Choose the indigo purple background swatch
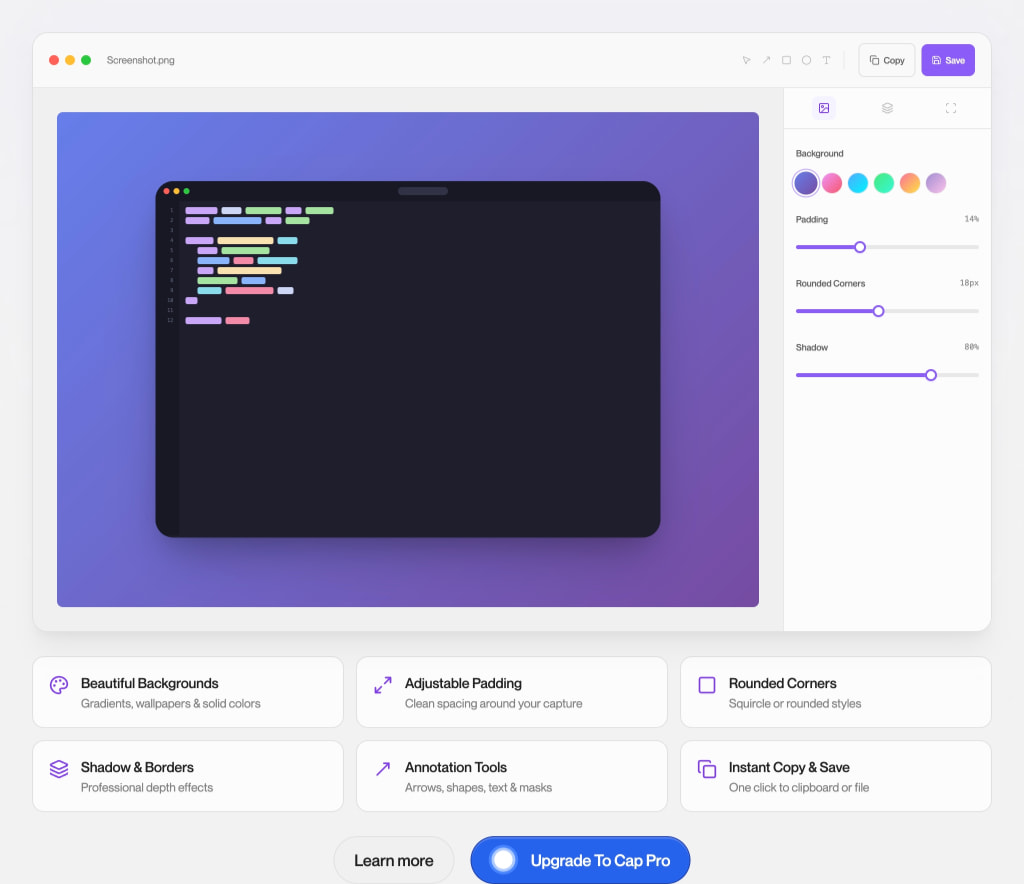Image resolution: width=1024 pixels, height=884 pixels. click(x=806, y=183)
